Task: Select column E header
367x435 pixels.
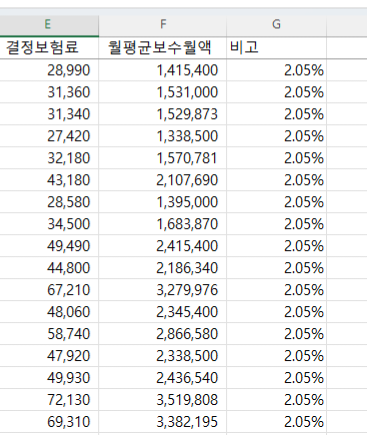Action: (49, 25)
